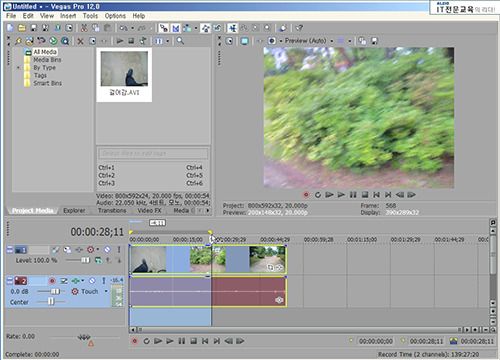Click the audio event on track 2
Viewport: 500px width, 360px height.
point(208,292)
